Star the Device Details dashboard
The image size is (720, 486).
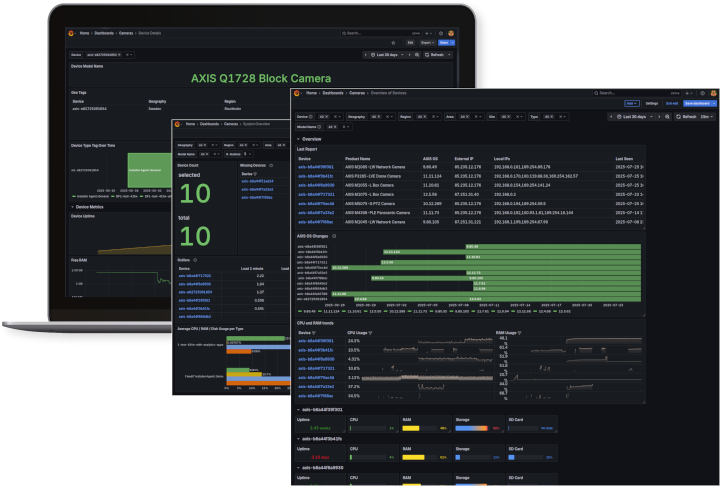[393, 43]
